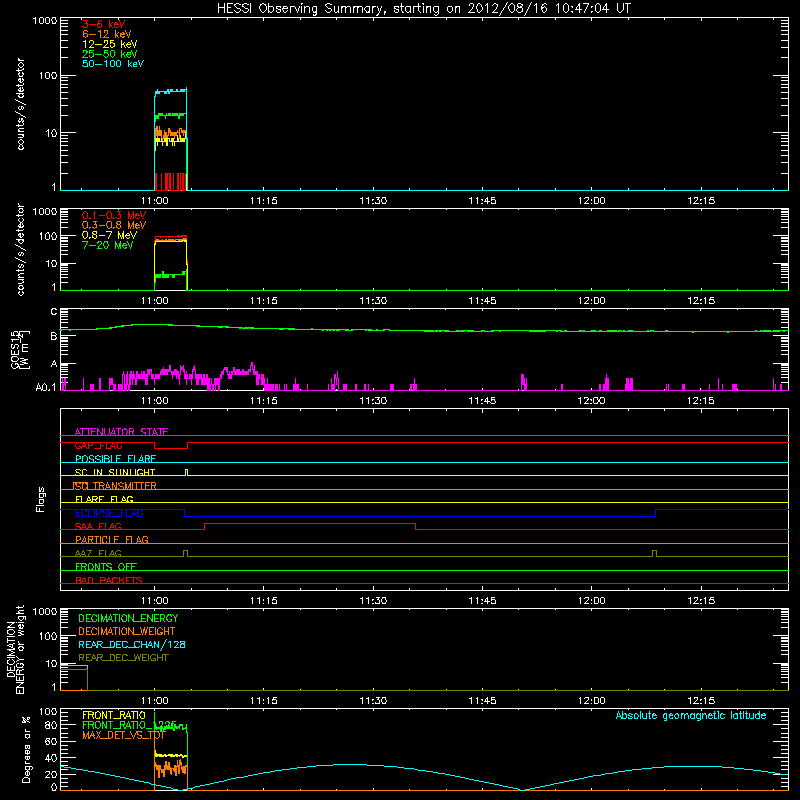Viewport: 800px width, 800px height.
Task: Click the Degrees or % axis title
Action: pos(26,750)
